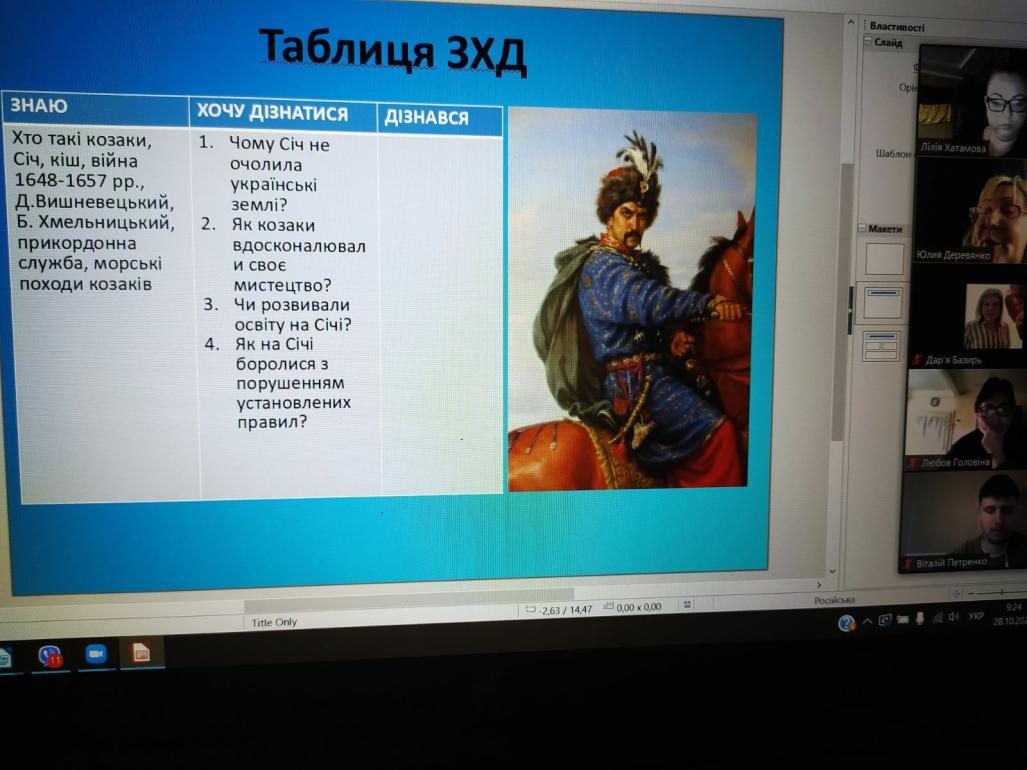
Task: Select the title with two content boxes layout thumbnail
Action: click(881, 346)
